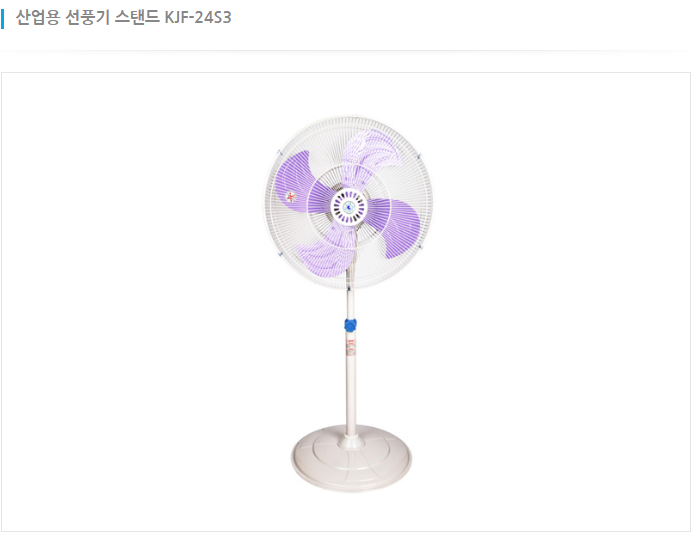Click the round beige fan base
The width and height of the screenshot is (697, 538).
351,459
